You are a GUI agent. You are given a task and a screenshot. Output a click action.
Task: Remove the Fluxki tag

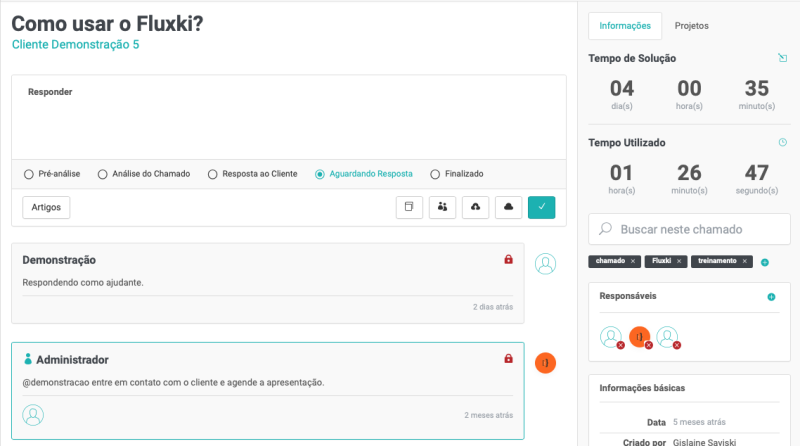(680, 261)
